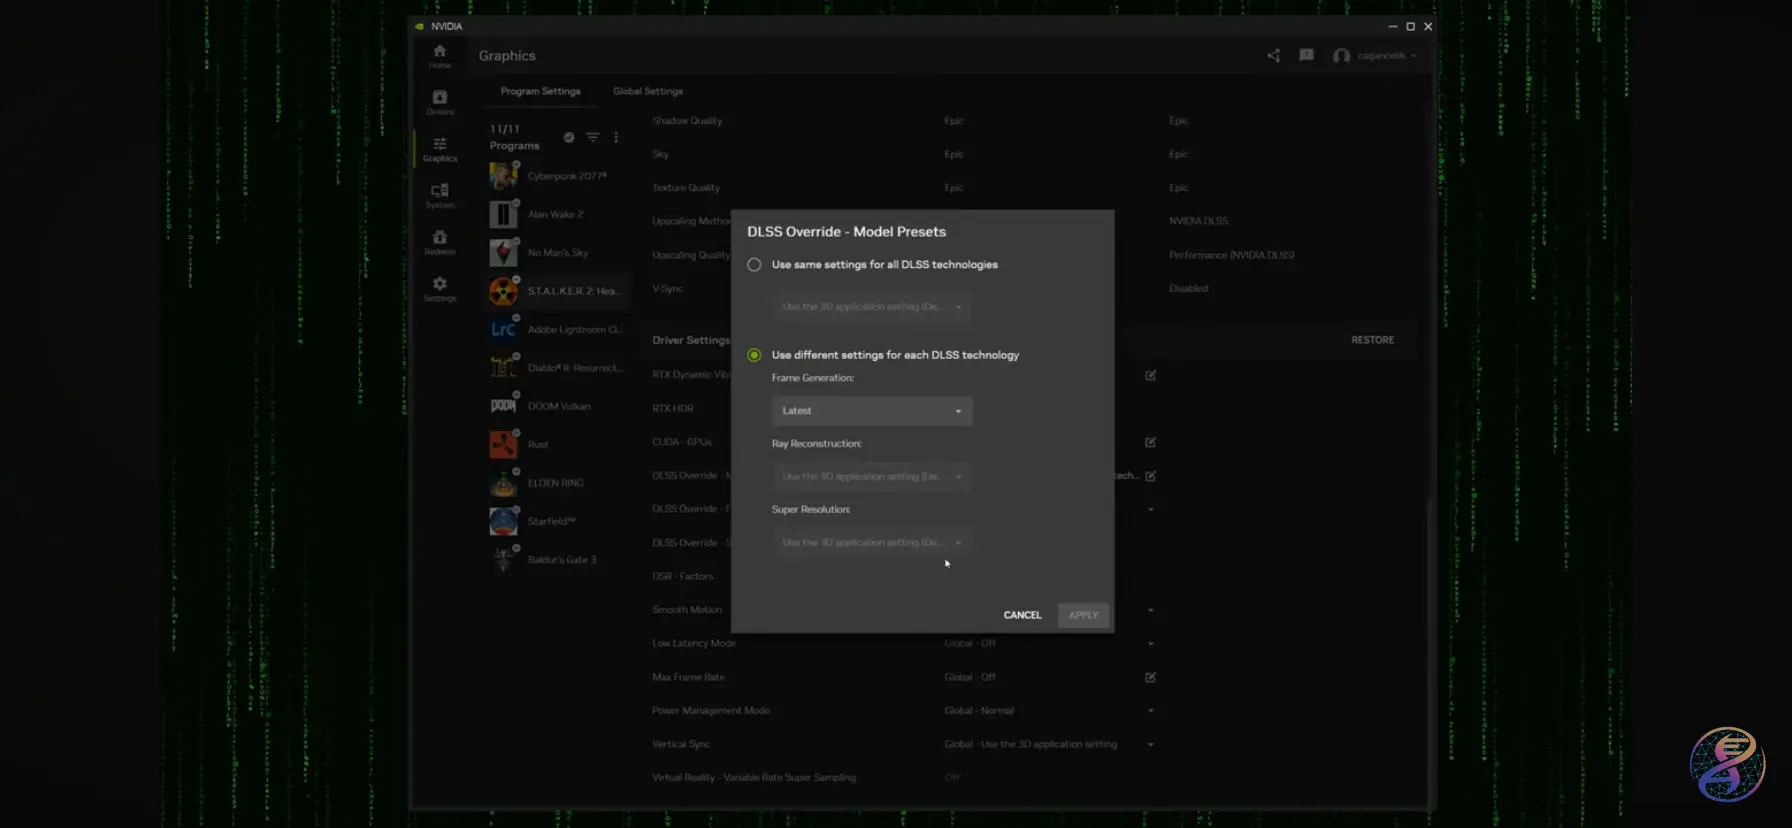Select 'Use same settings for all DLSS technologies'
Screen dimensions: 1792x828
click(754, 265)
